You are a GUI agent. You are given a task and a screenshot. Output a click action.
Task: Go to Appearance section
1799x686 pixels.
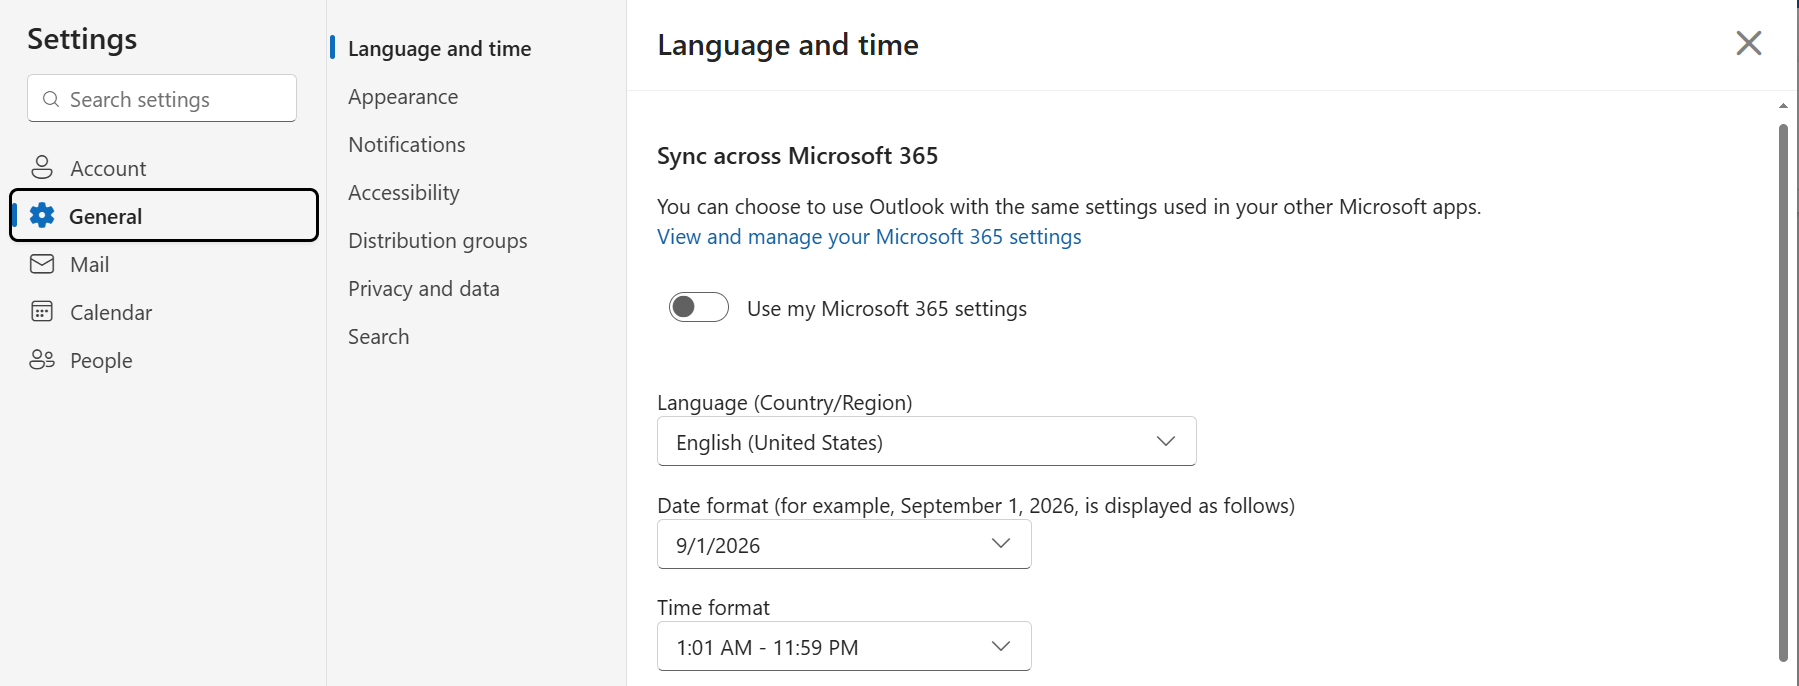(403, 96)
